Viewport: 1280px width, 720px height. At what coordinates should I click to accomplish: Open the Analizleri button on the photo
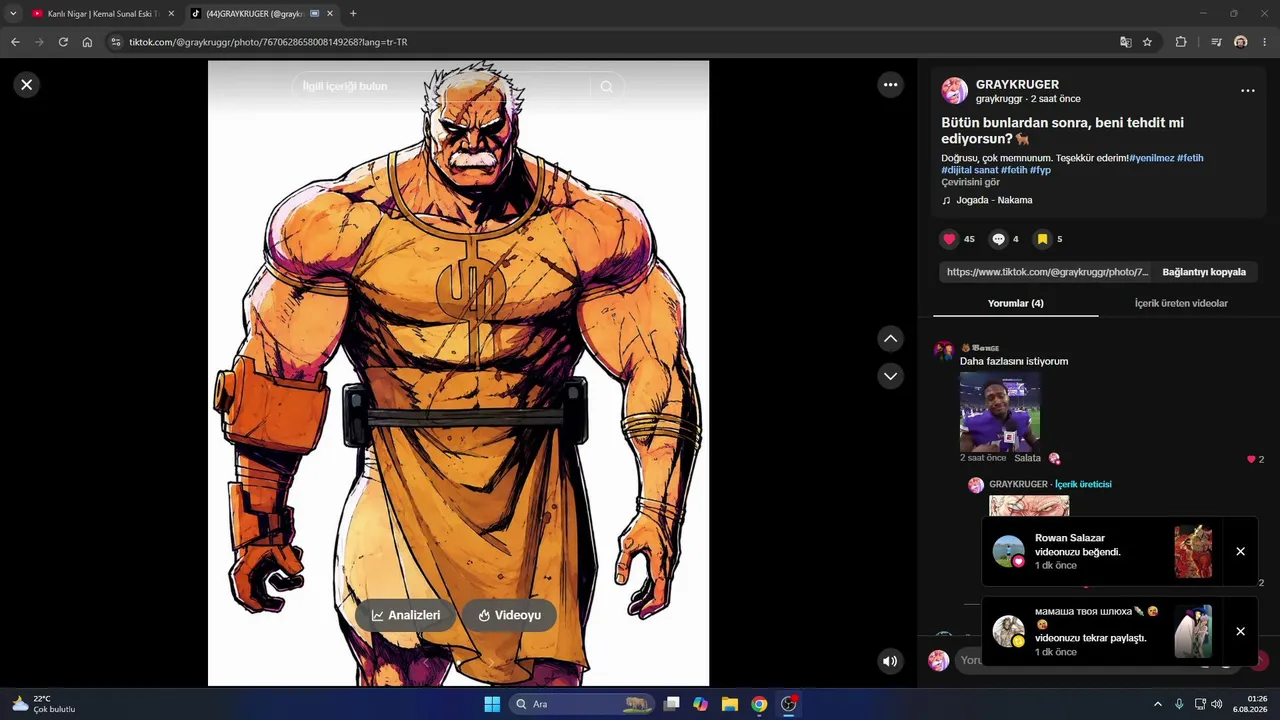pos(406,615)
